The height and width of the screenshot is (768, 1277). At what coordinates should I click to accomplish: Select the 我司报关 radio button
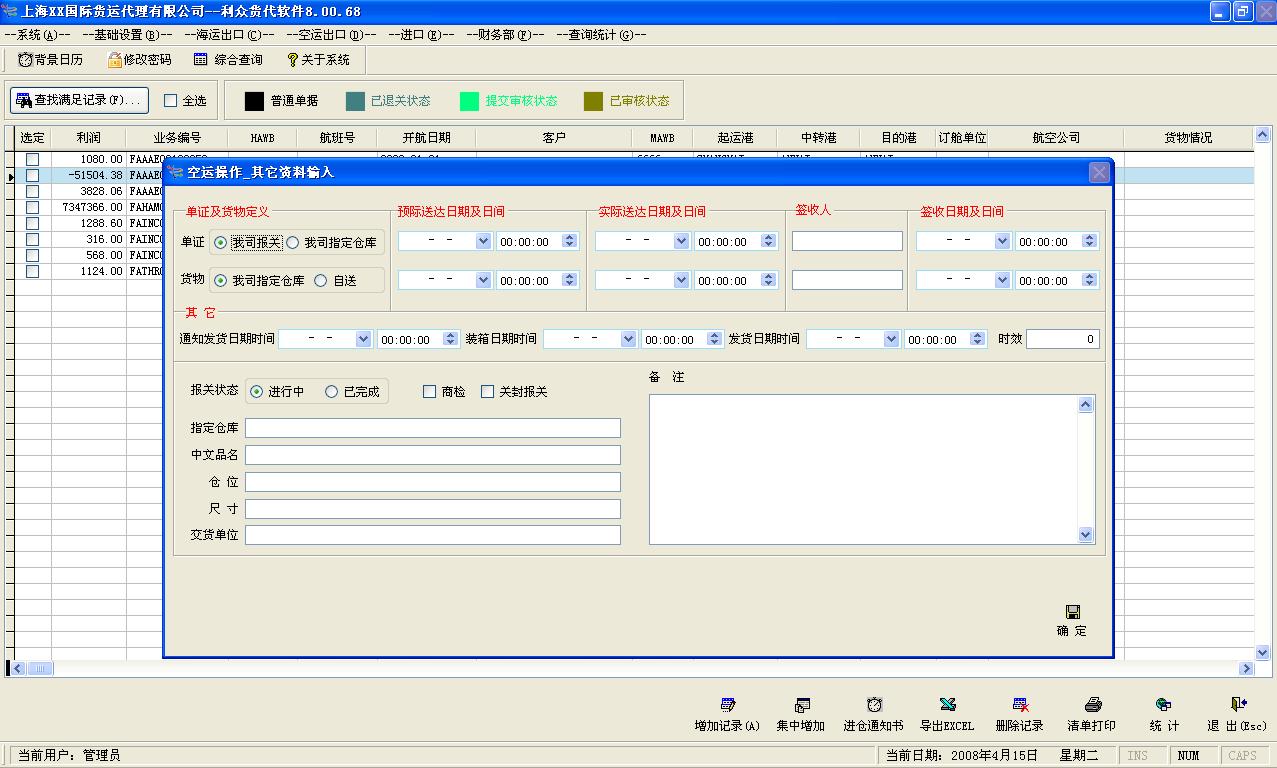[220, 242]
